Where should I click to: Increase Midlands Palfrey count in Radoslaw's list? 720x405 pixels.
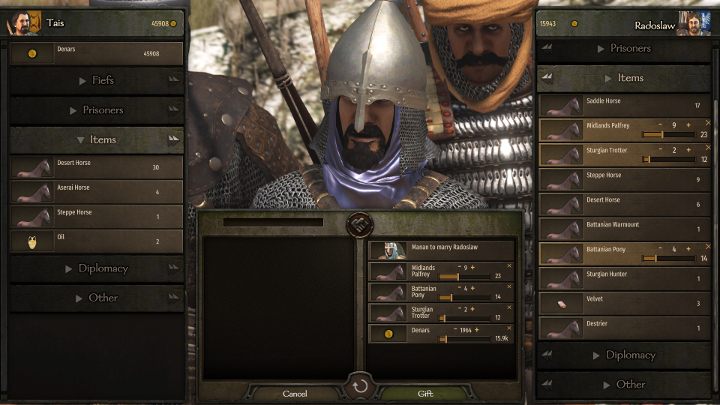tap(688, 125)
